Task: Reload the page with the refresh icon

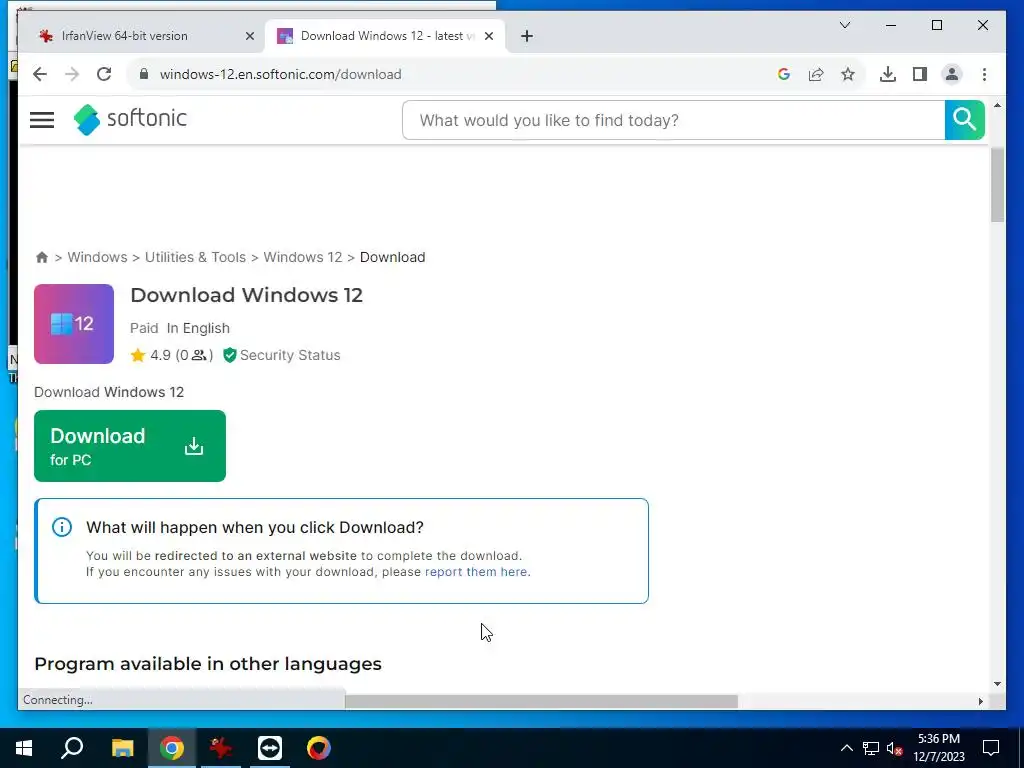Action: [104, 74]
